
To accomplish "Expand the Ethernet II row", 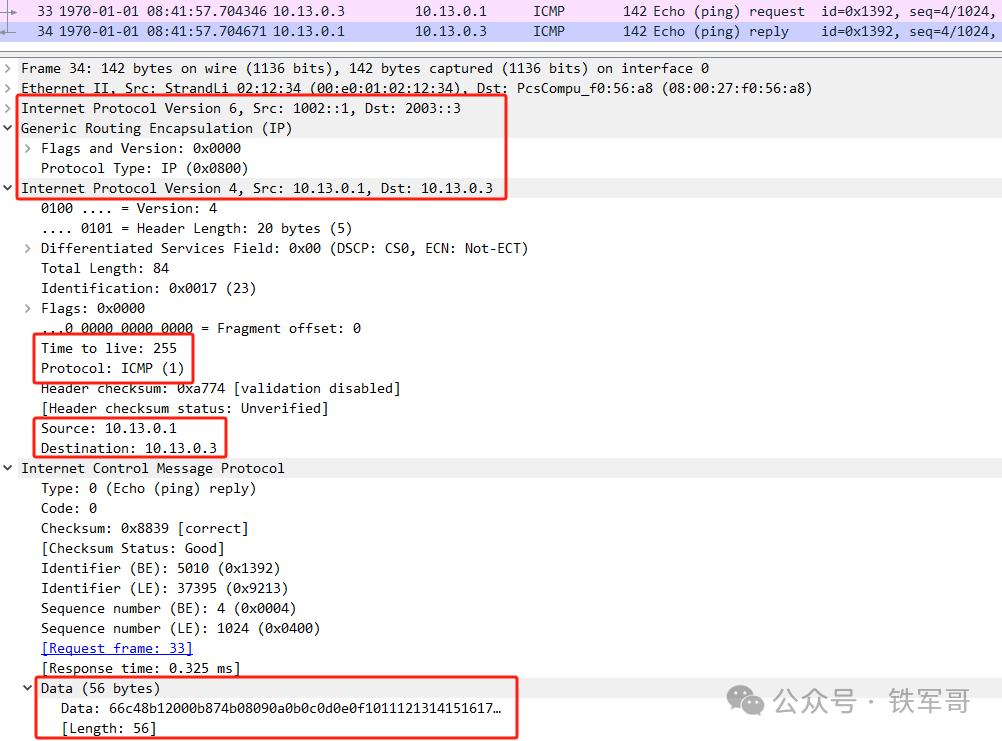I will click(x=8, y=88).
